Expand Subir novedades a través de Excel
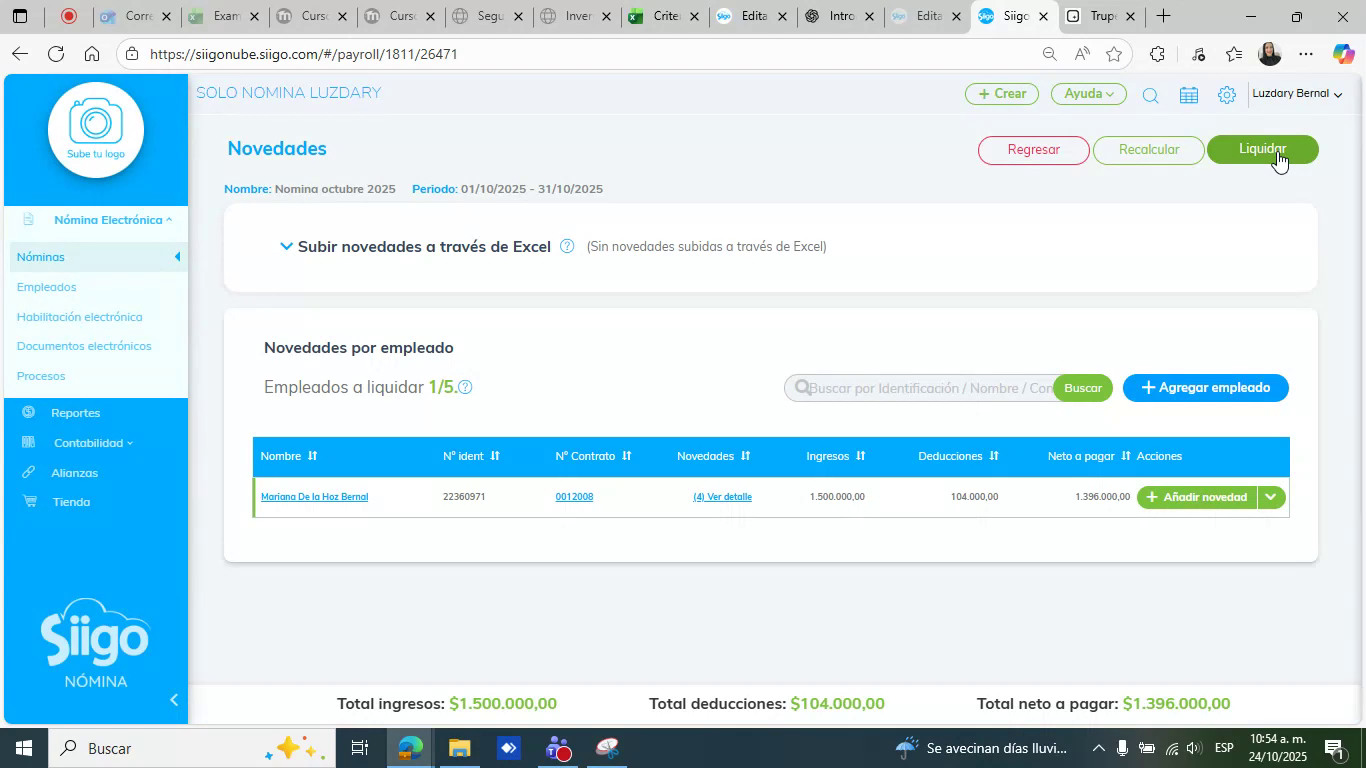The width and height of the screenshot is (1366, 768). click(287, 246)
